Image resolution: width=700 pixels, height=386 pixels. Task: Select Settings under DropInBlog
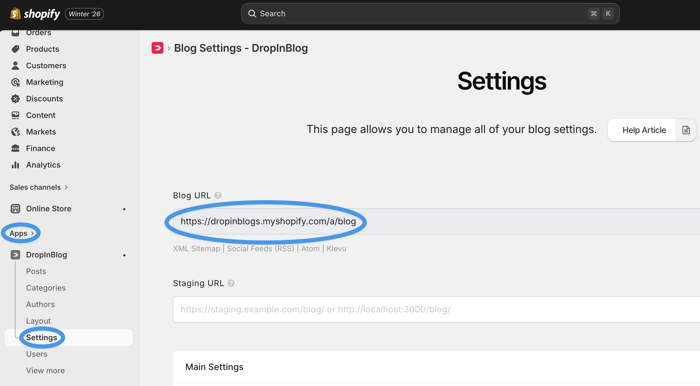coord(42,337)
